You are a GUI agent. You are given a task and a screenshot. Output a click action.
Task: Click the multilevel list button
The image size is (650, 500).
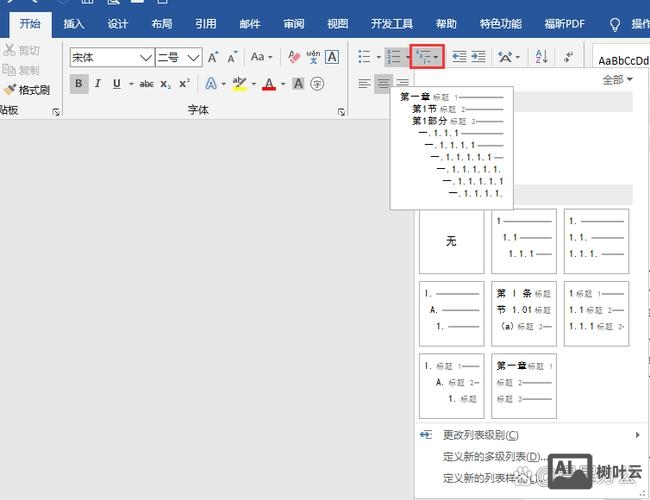427,57
